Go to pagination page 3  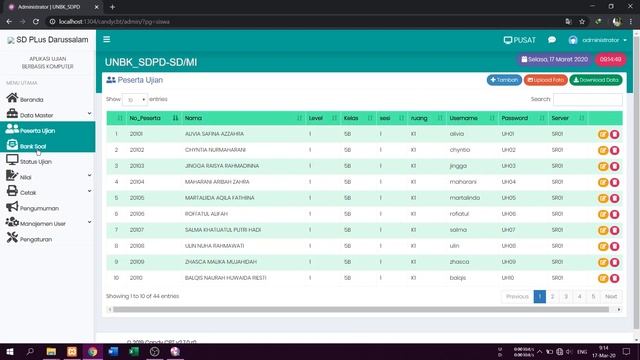tap(566, 296)
